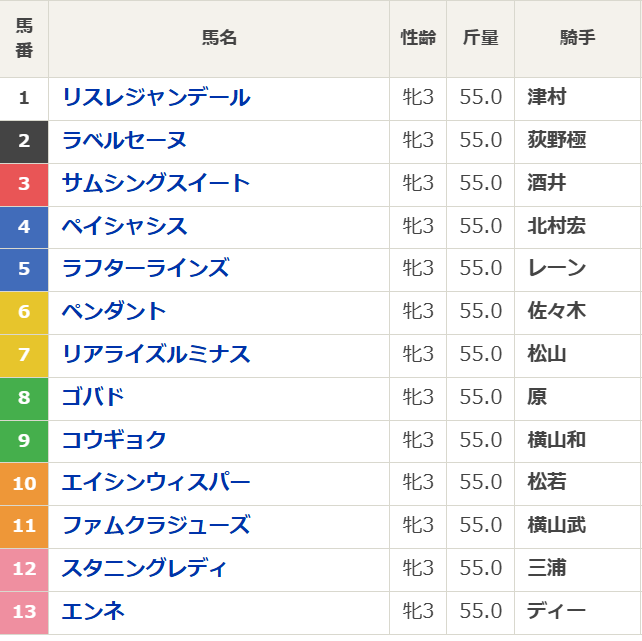Image resolution: width=642 pixels, height=641 pixels.
Task: Click the 騎手 column header
Action: [577, 38]
